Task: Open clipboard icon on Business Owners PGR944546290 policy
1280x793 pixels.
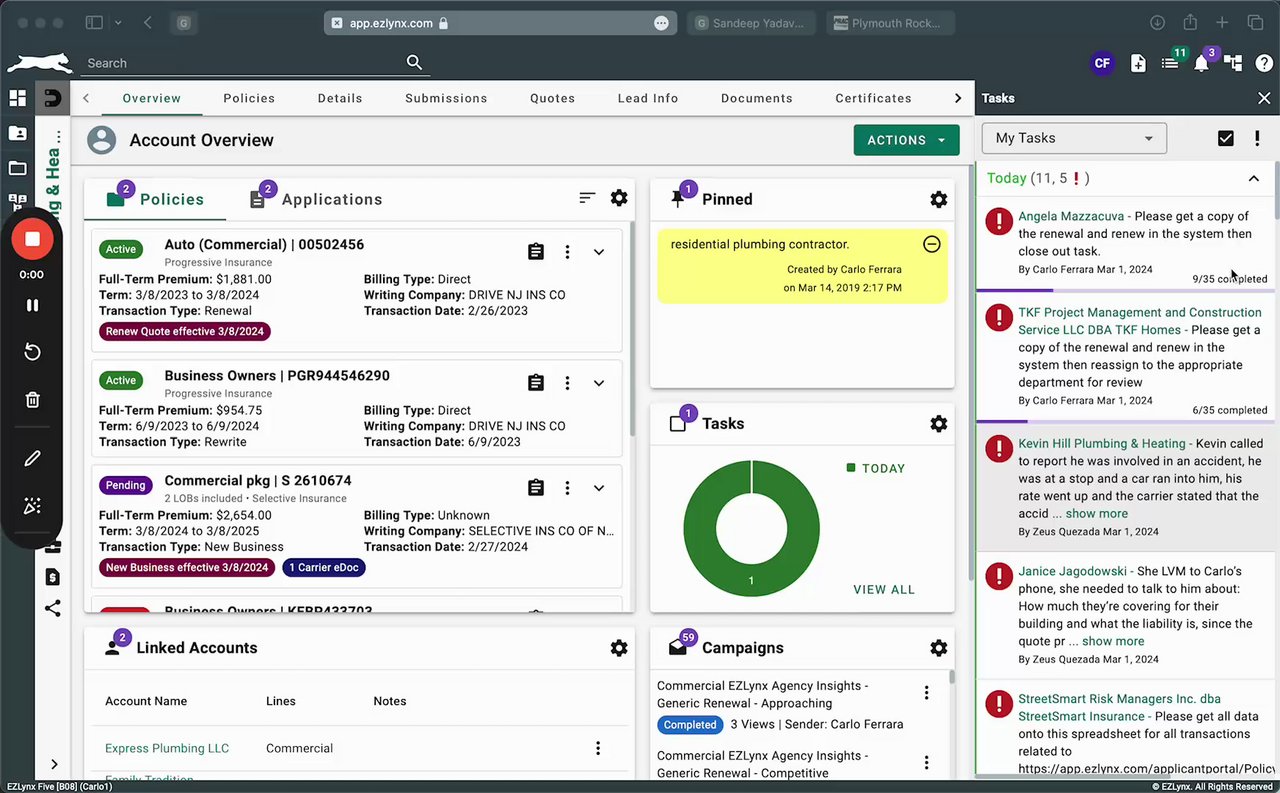Action: point(536,383)
